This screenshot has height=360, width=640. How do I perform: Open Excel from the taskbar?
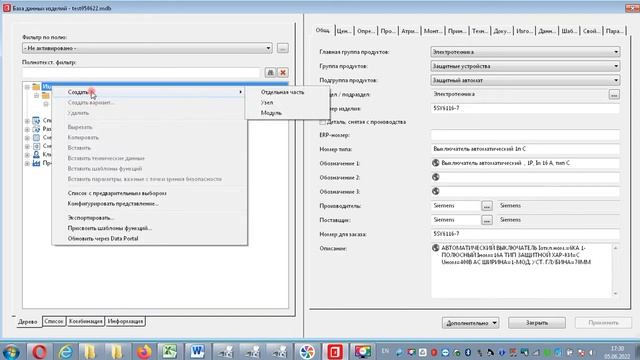point(170,351)
